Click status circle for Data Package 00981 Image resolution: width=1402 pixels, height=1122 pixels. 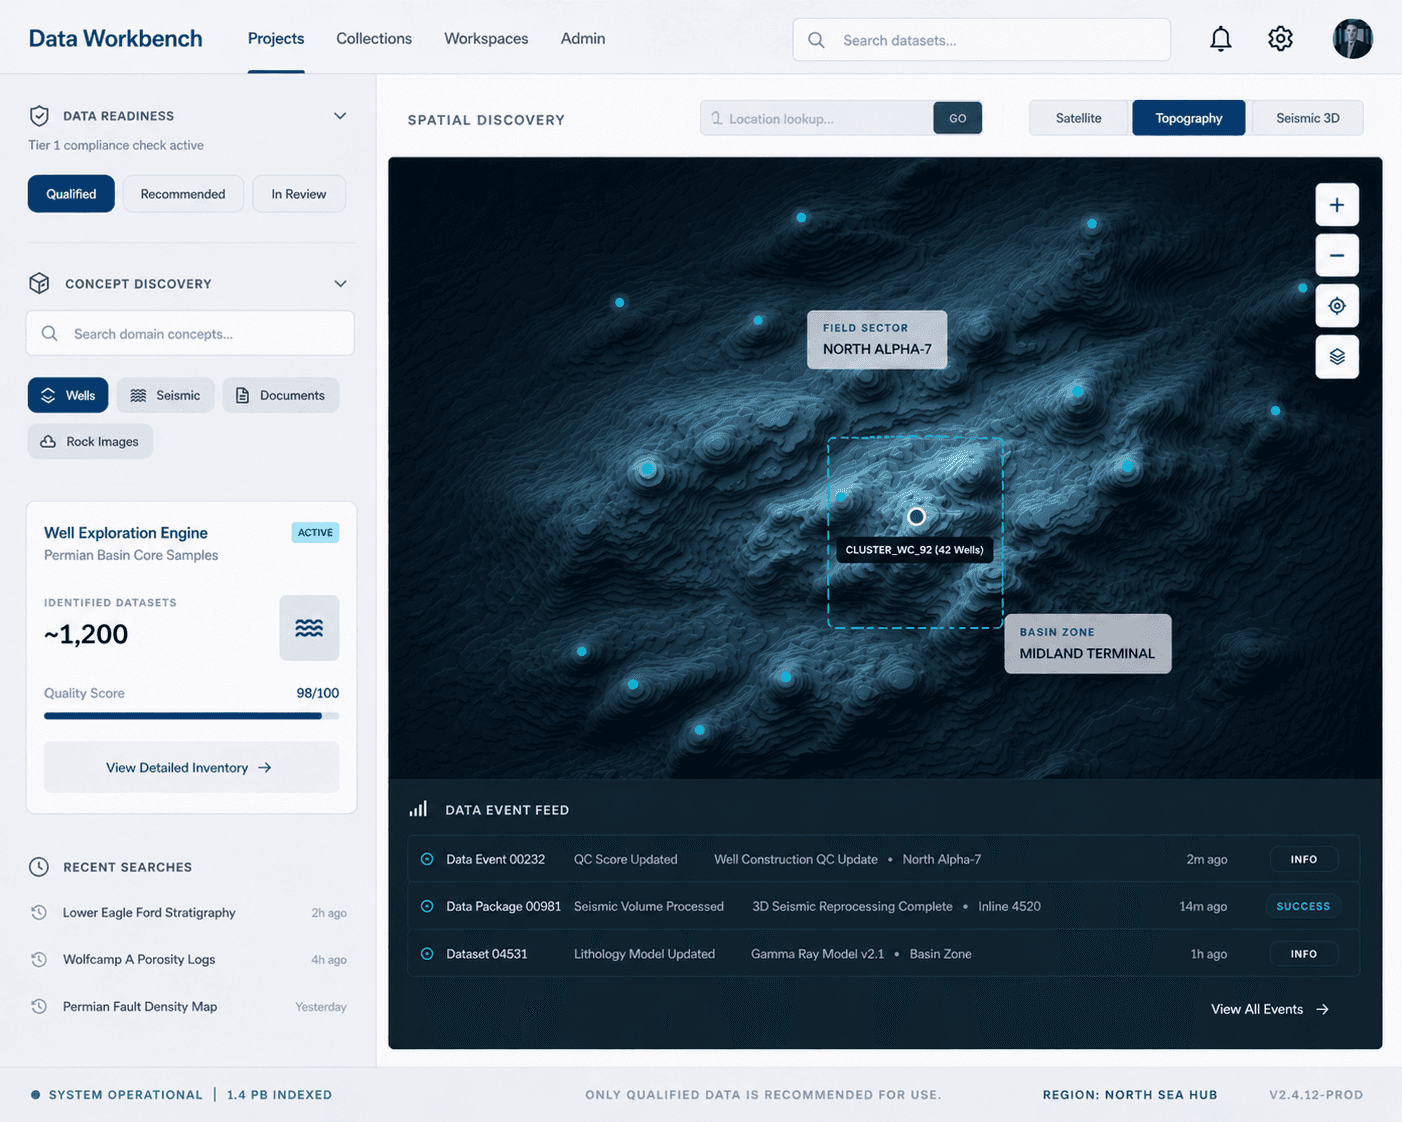coord(427,906)
